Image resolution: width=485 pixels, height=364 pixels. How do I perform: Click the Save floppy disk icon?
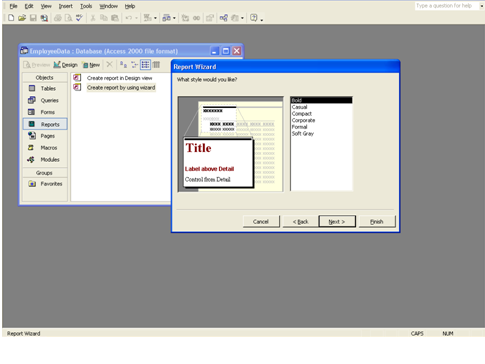pyautogui.click(x=33, y=18)
